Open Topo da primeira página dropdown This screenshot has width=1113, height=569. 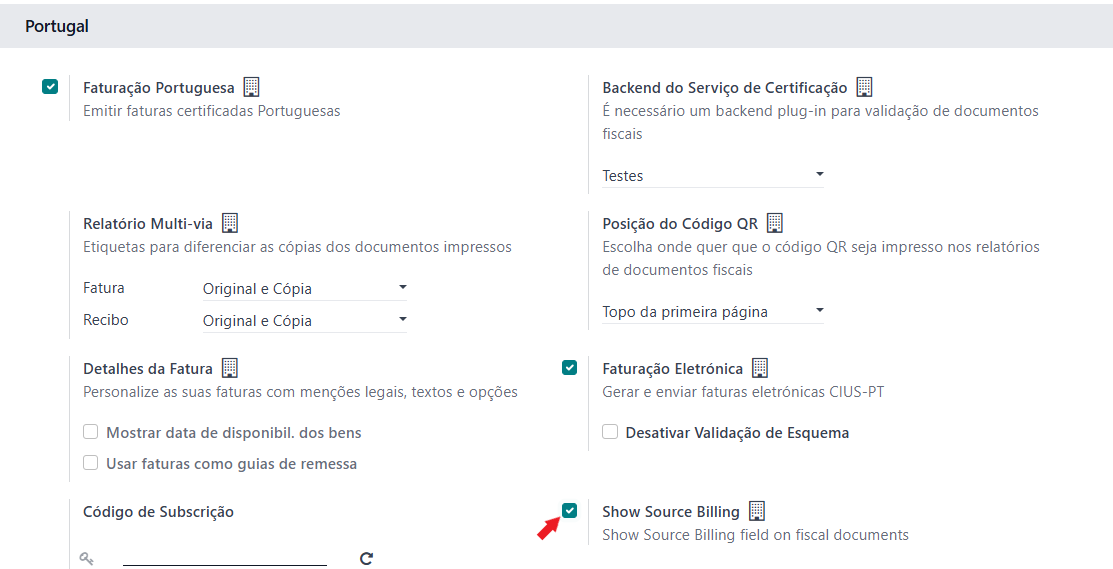coord(713,311)
